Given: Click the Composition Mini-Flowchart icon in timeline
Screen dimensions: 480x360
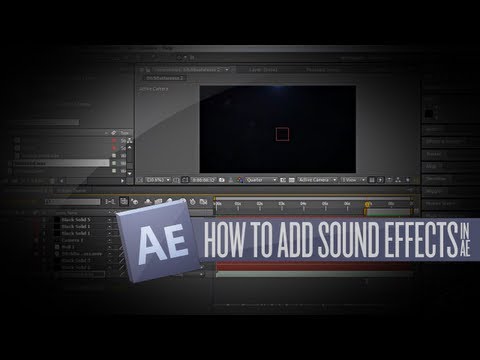Looking at the screenshot, I should pos(110,202).
